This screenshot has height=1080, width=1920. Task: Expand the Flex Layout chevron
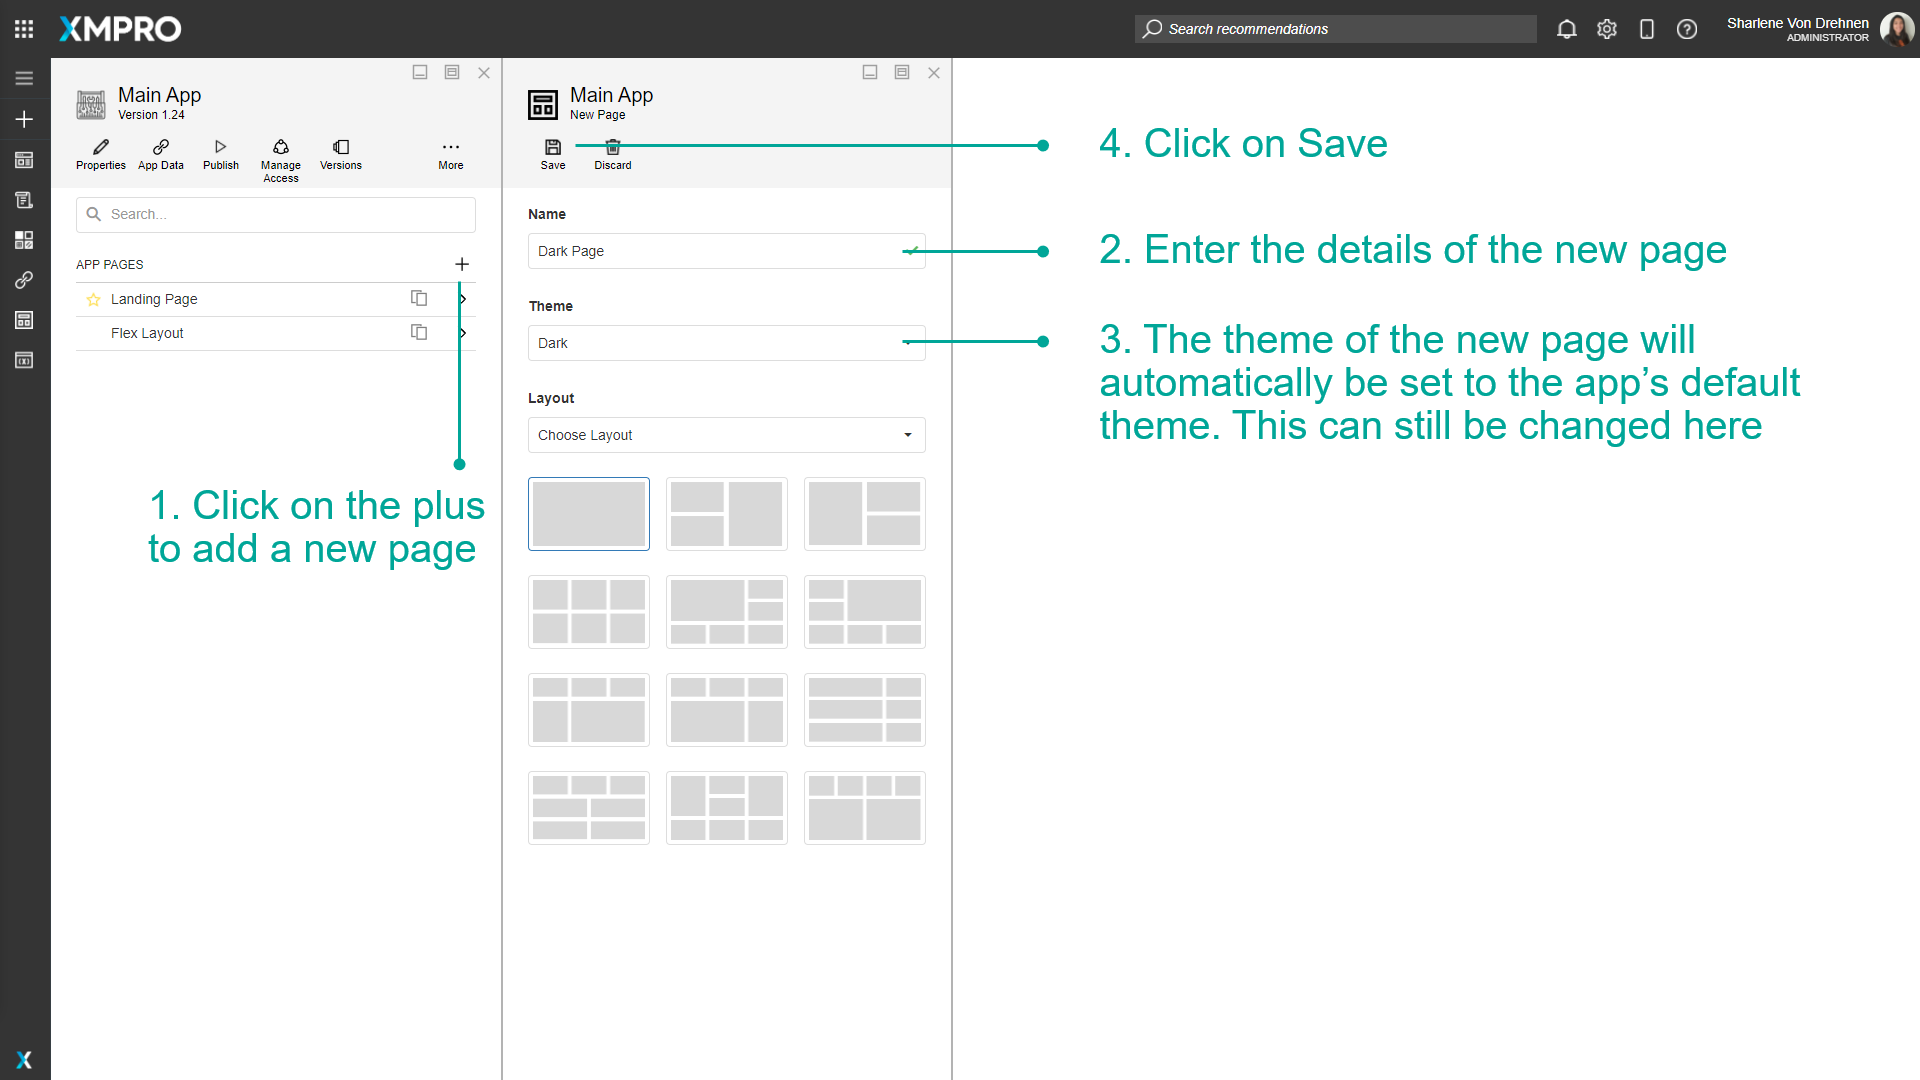(x=462, y=332)
